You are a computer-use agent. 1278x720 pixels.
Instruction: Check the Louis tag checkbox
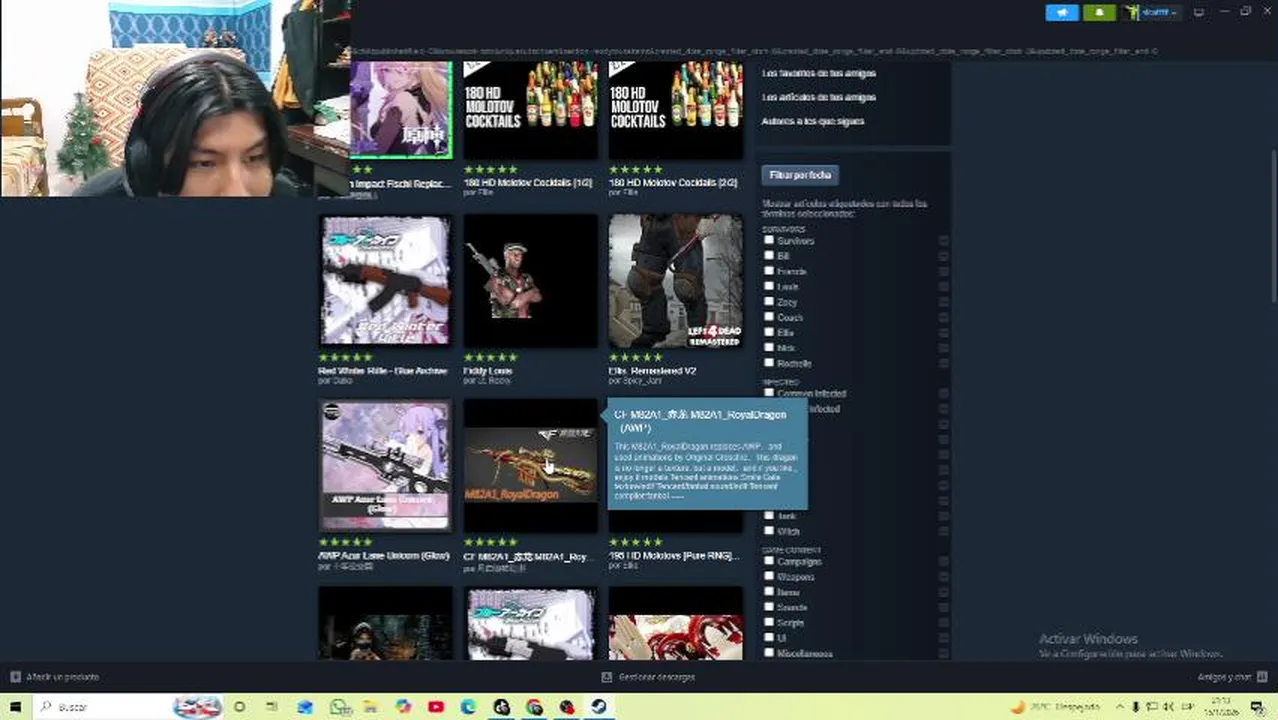click(x=769, y=286)
